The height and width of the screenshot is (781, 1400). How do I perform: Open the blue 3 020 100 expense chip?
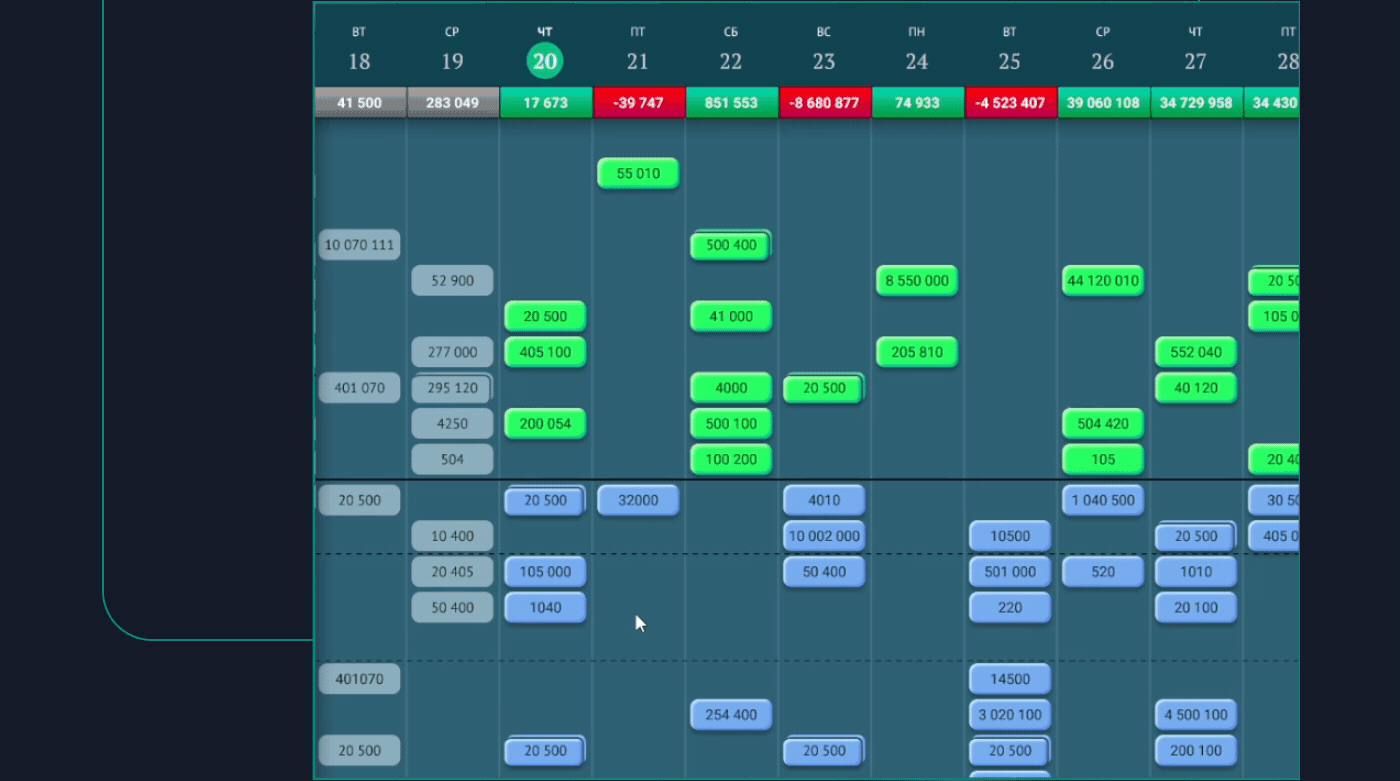tap(1009, 715)
